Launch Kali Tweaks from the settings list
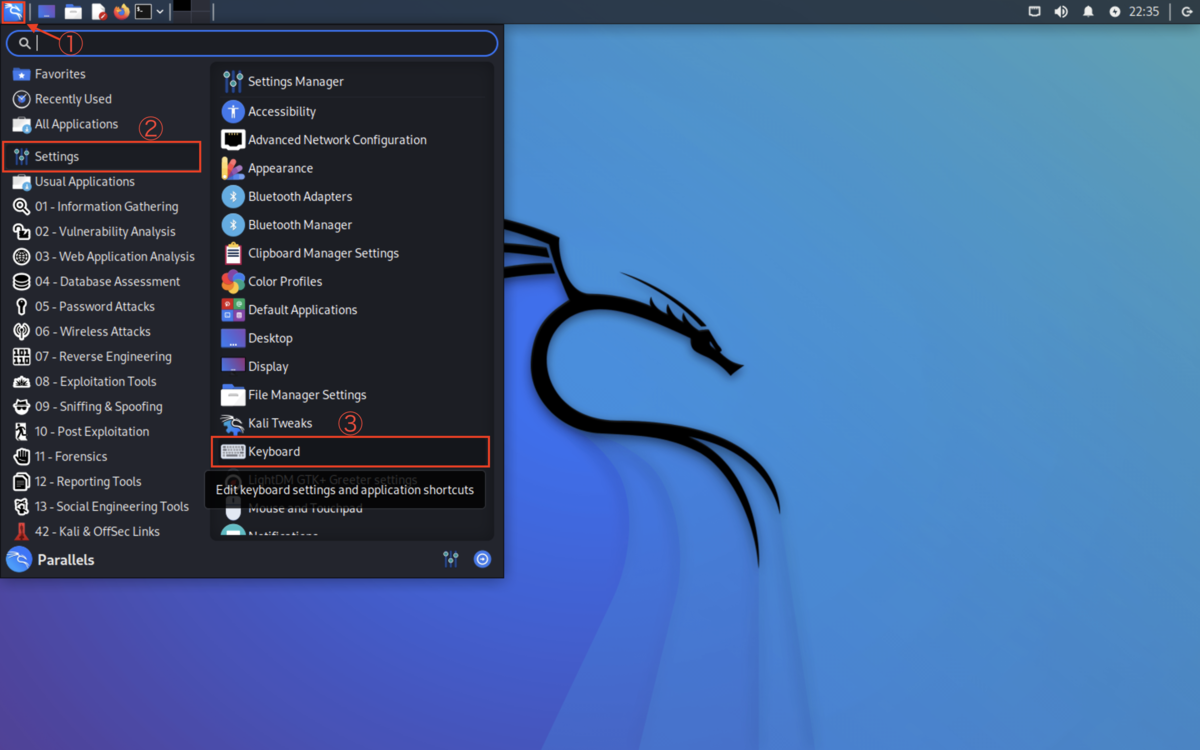Screen dimensions: 1200x750 point(280,423)
